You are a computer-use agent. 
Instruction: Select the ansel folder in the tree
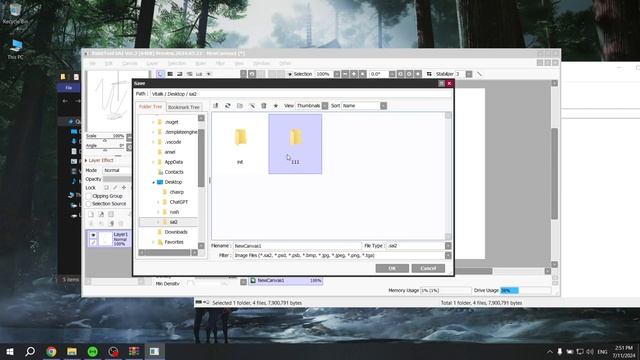point(170,152)
